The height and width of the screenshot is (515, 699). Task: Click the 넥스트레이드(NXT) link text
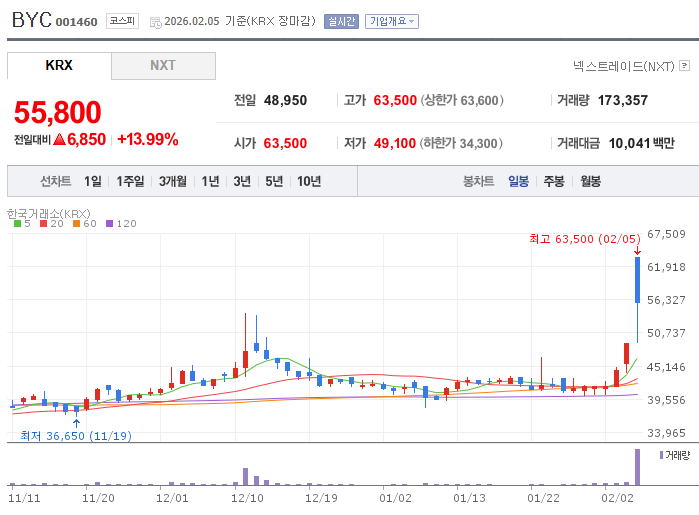point(624,66)
